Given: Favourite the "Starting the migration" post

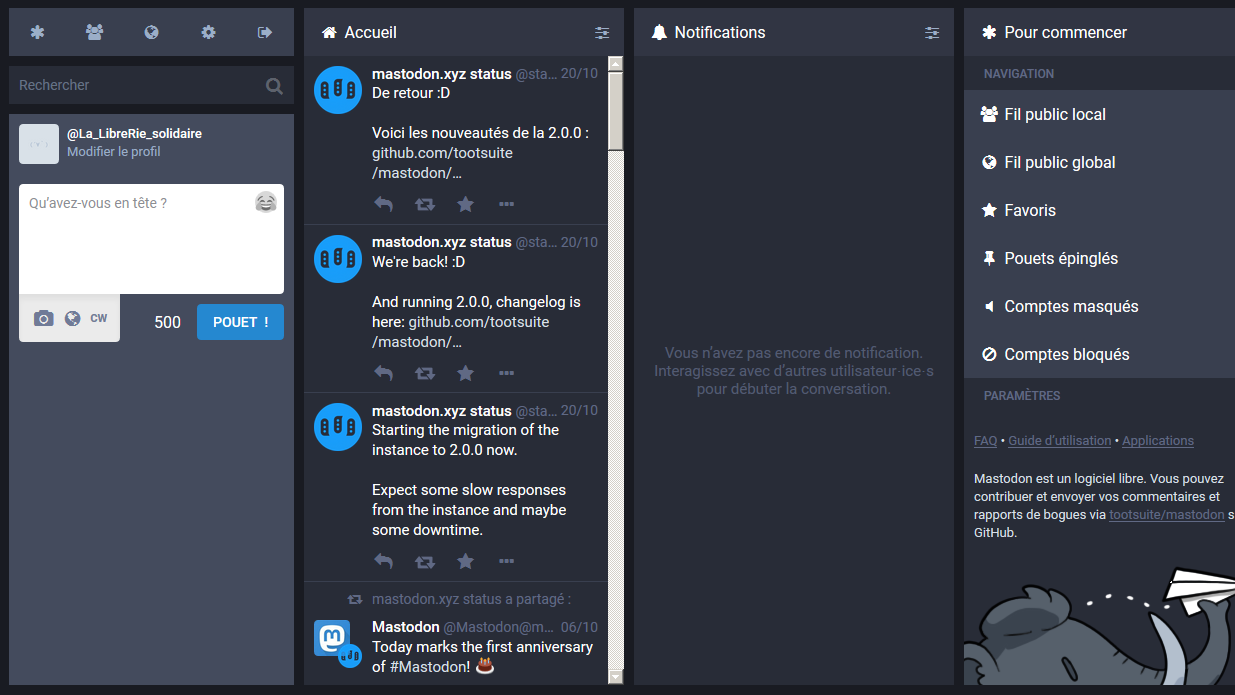Looking at the screenshot, I should (465, 562).
